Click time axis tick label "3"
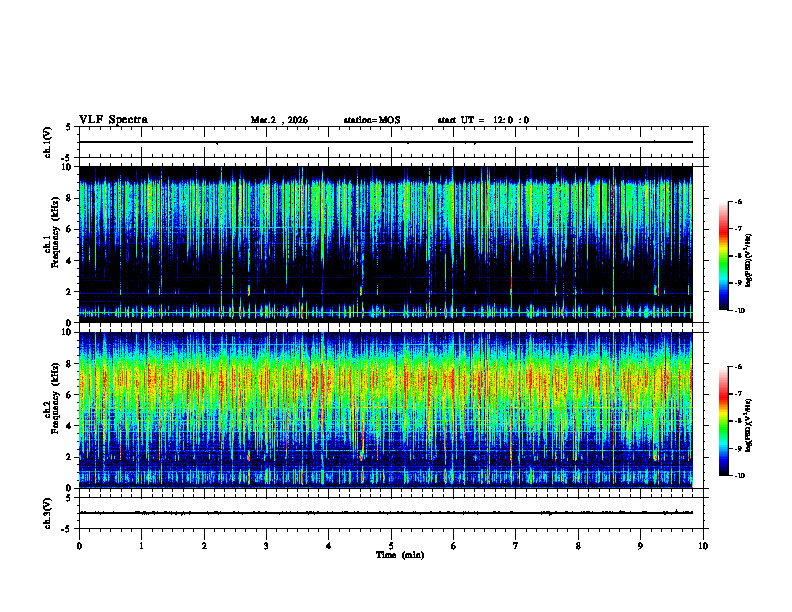Viewport: 792px width, 612px height. 266,546
